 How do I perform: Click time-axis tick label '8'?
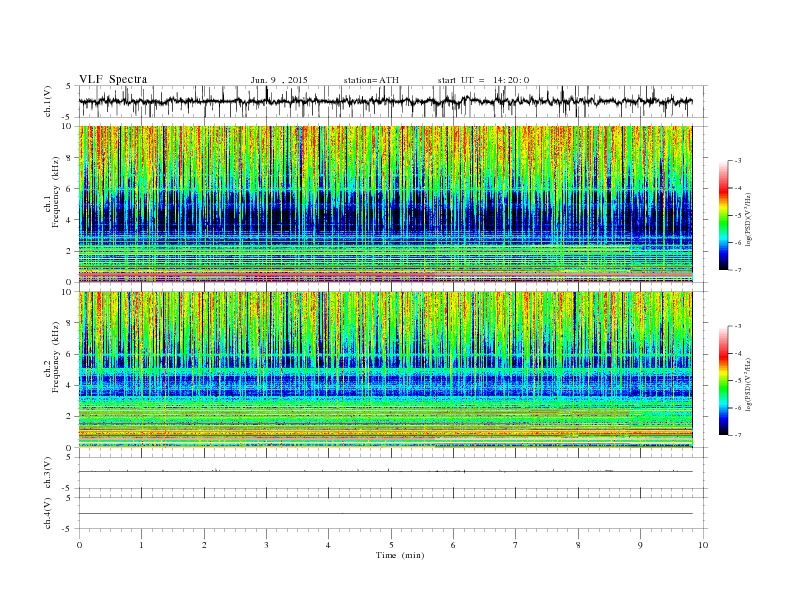[578, 545]
